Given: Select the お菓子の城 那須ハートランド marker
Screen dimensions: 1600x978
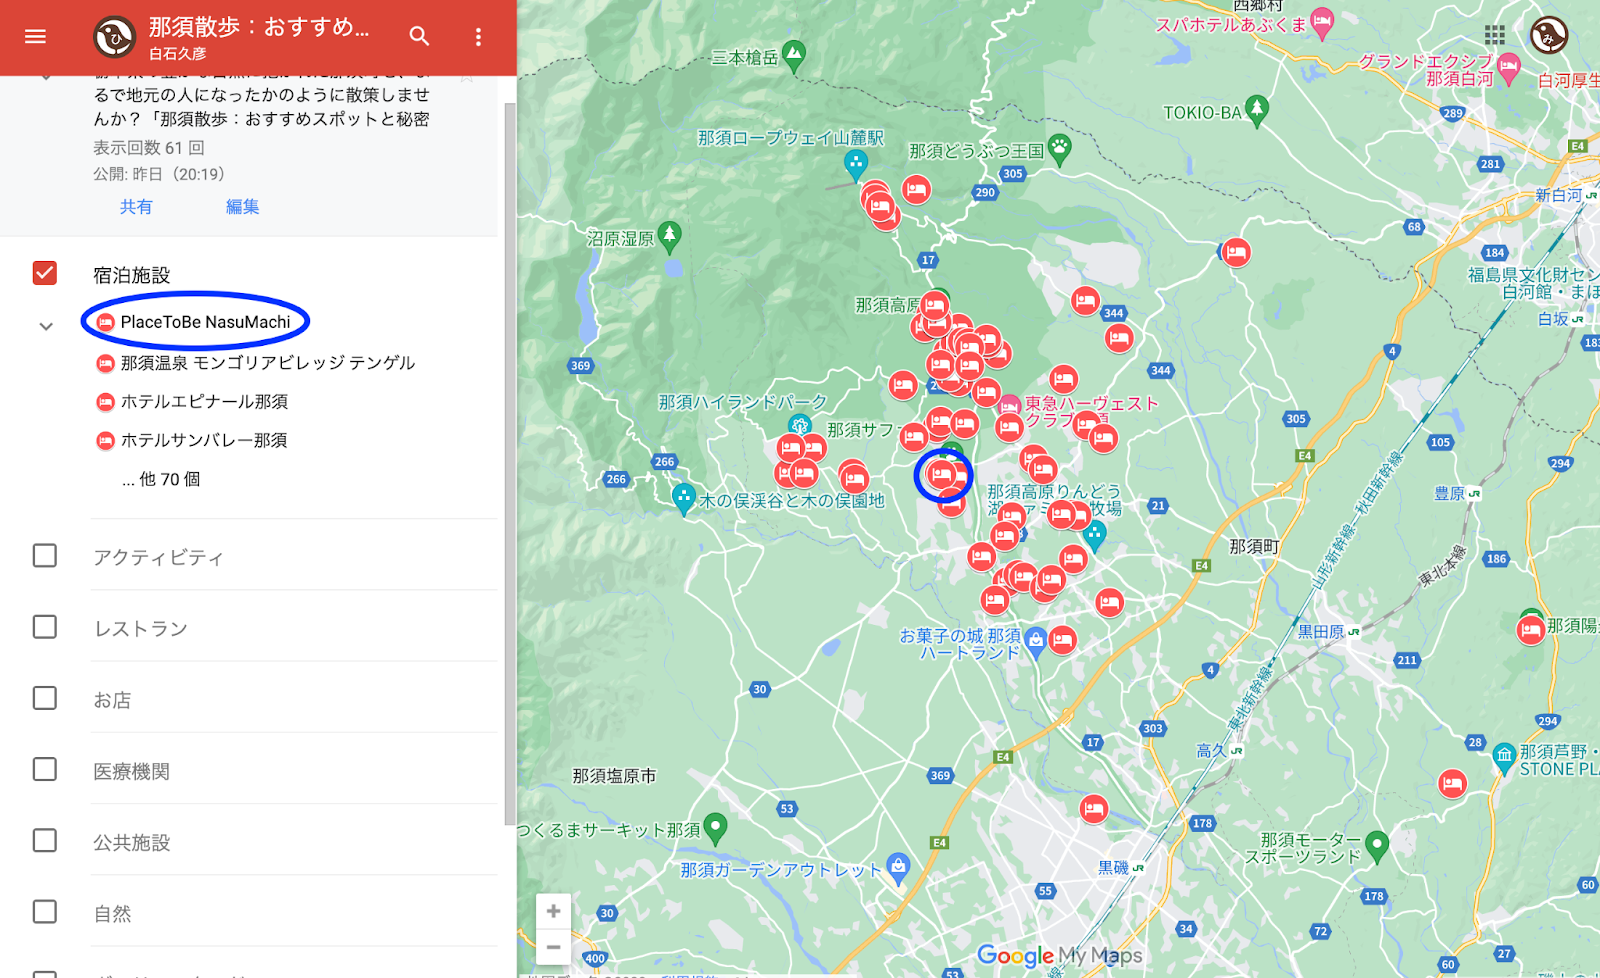Looking at the screenshot, I should 1036,641.
